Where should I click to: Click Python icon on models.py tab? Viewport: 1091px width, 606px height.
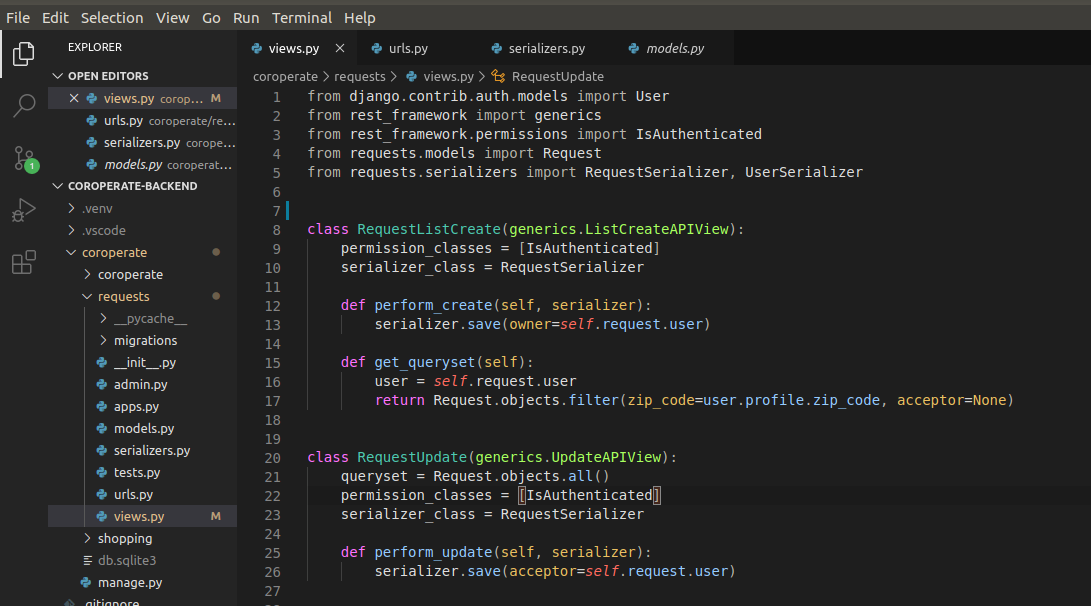634,48
